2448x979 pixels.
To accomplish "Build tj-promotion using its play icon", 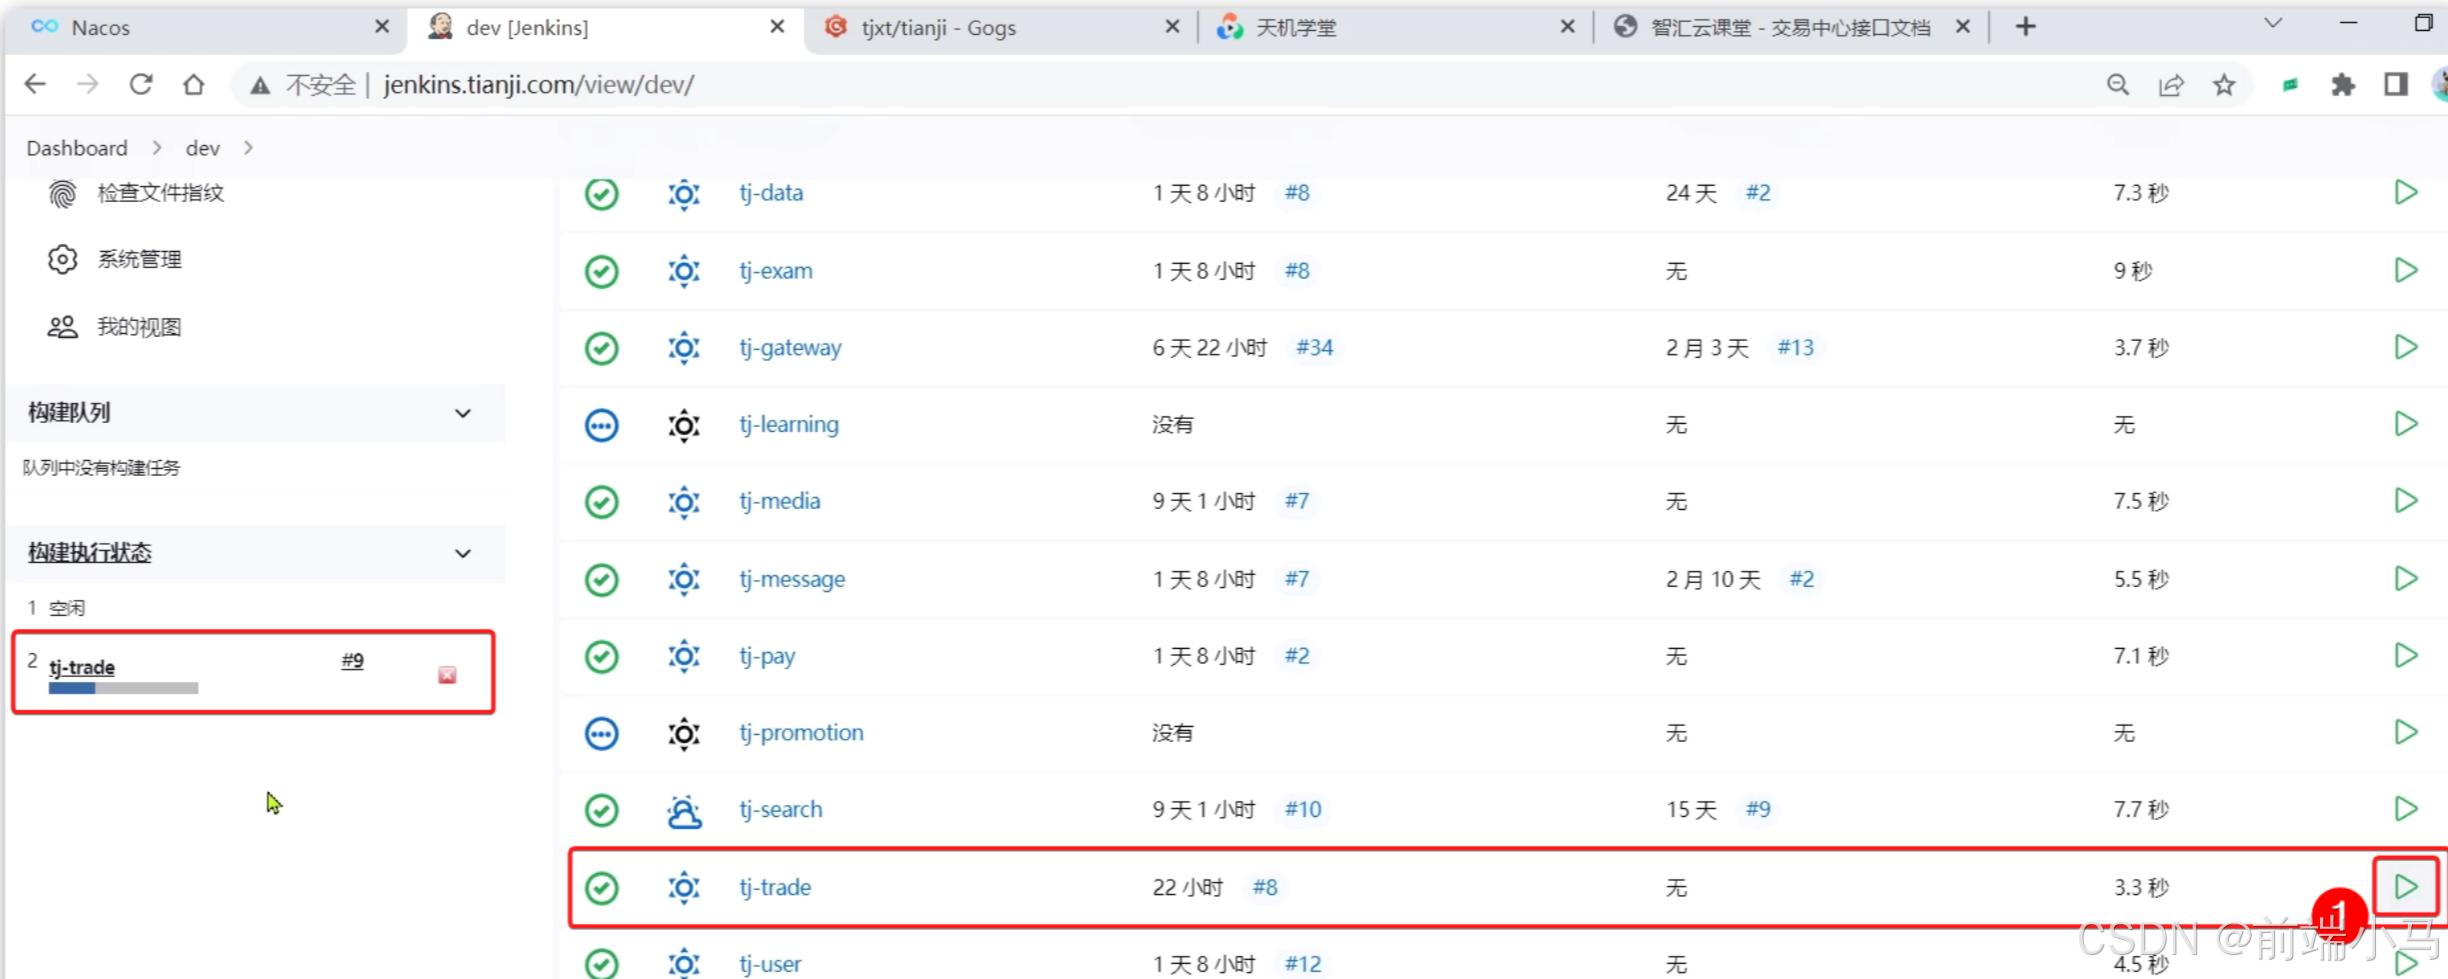I will (x=2405, y=732).
